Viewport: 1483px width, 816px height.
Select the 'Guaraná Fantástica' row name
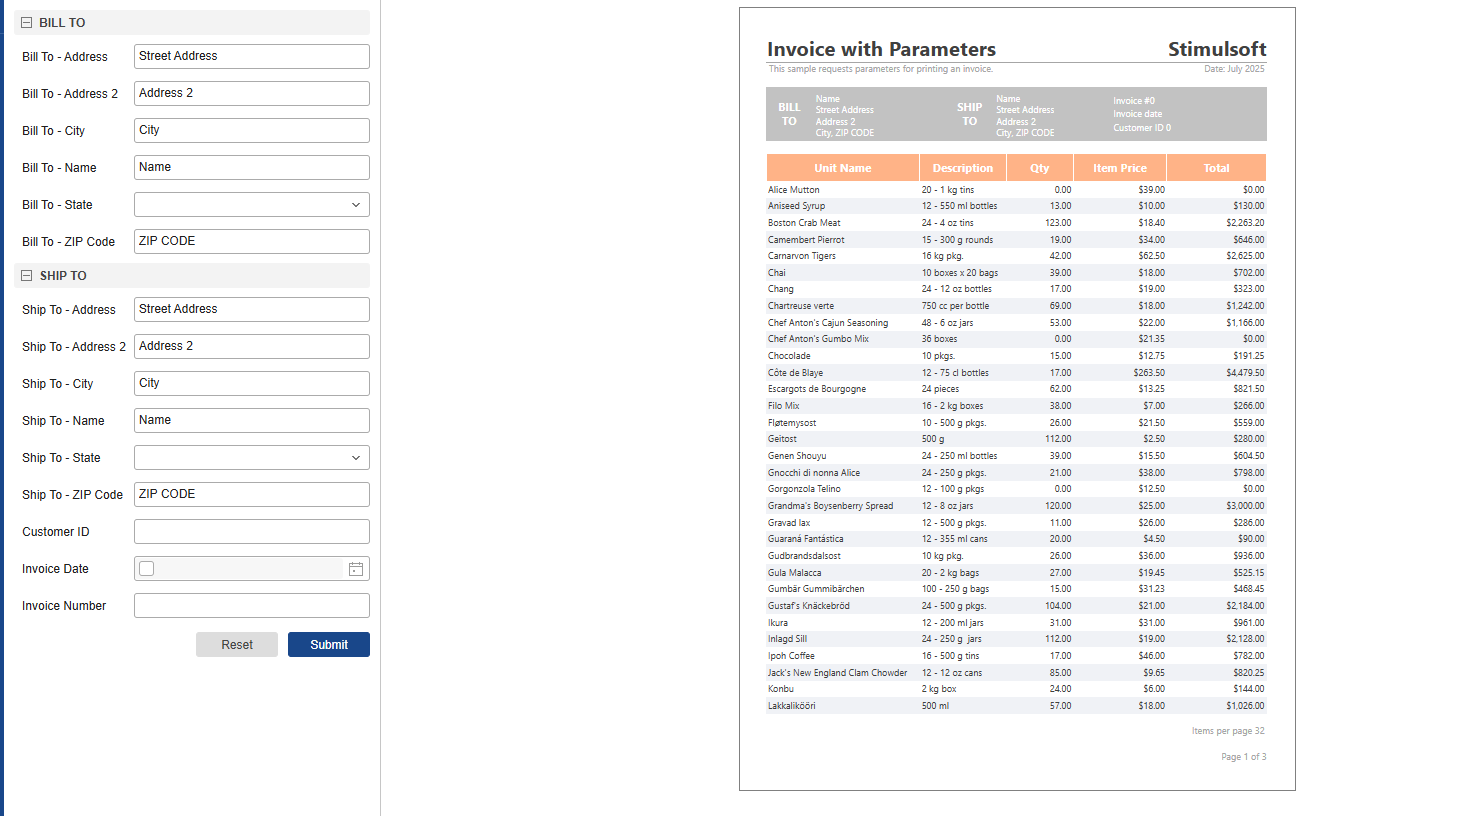pos(806,539)
